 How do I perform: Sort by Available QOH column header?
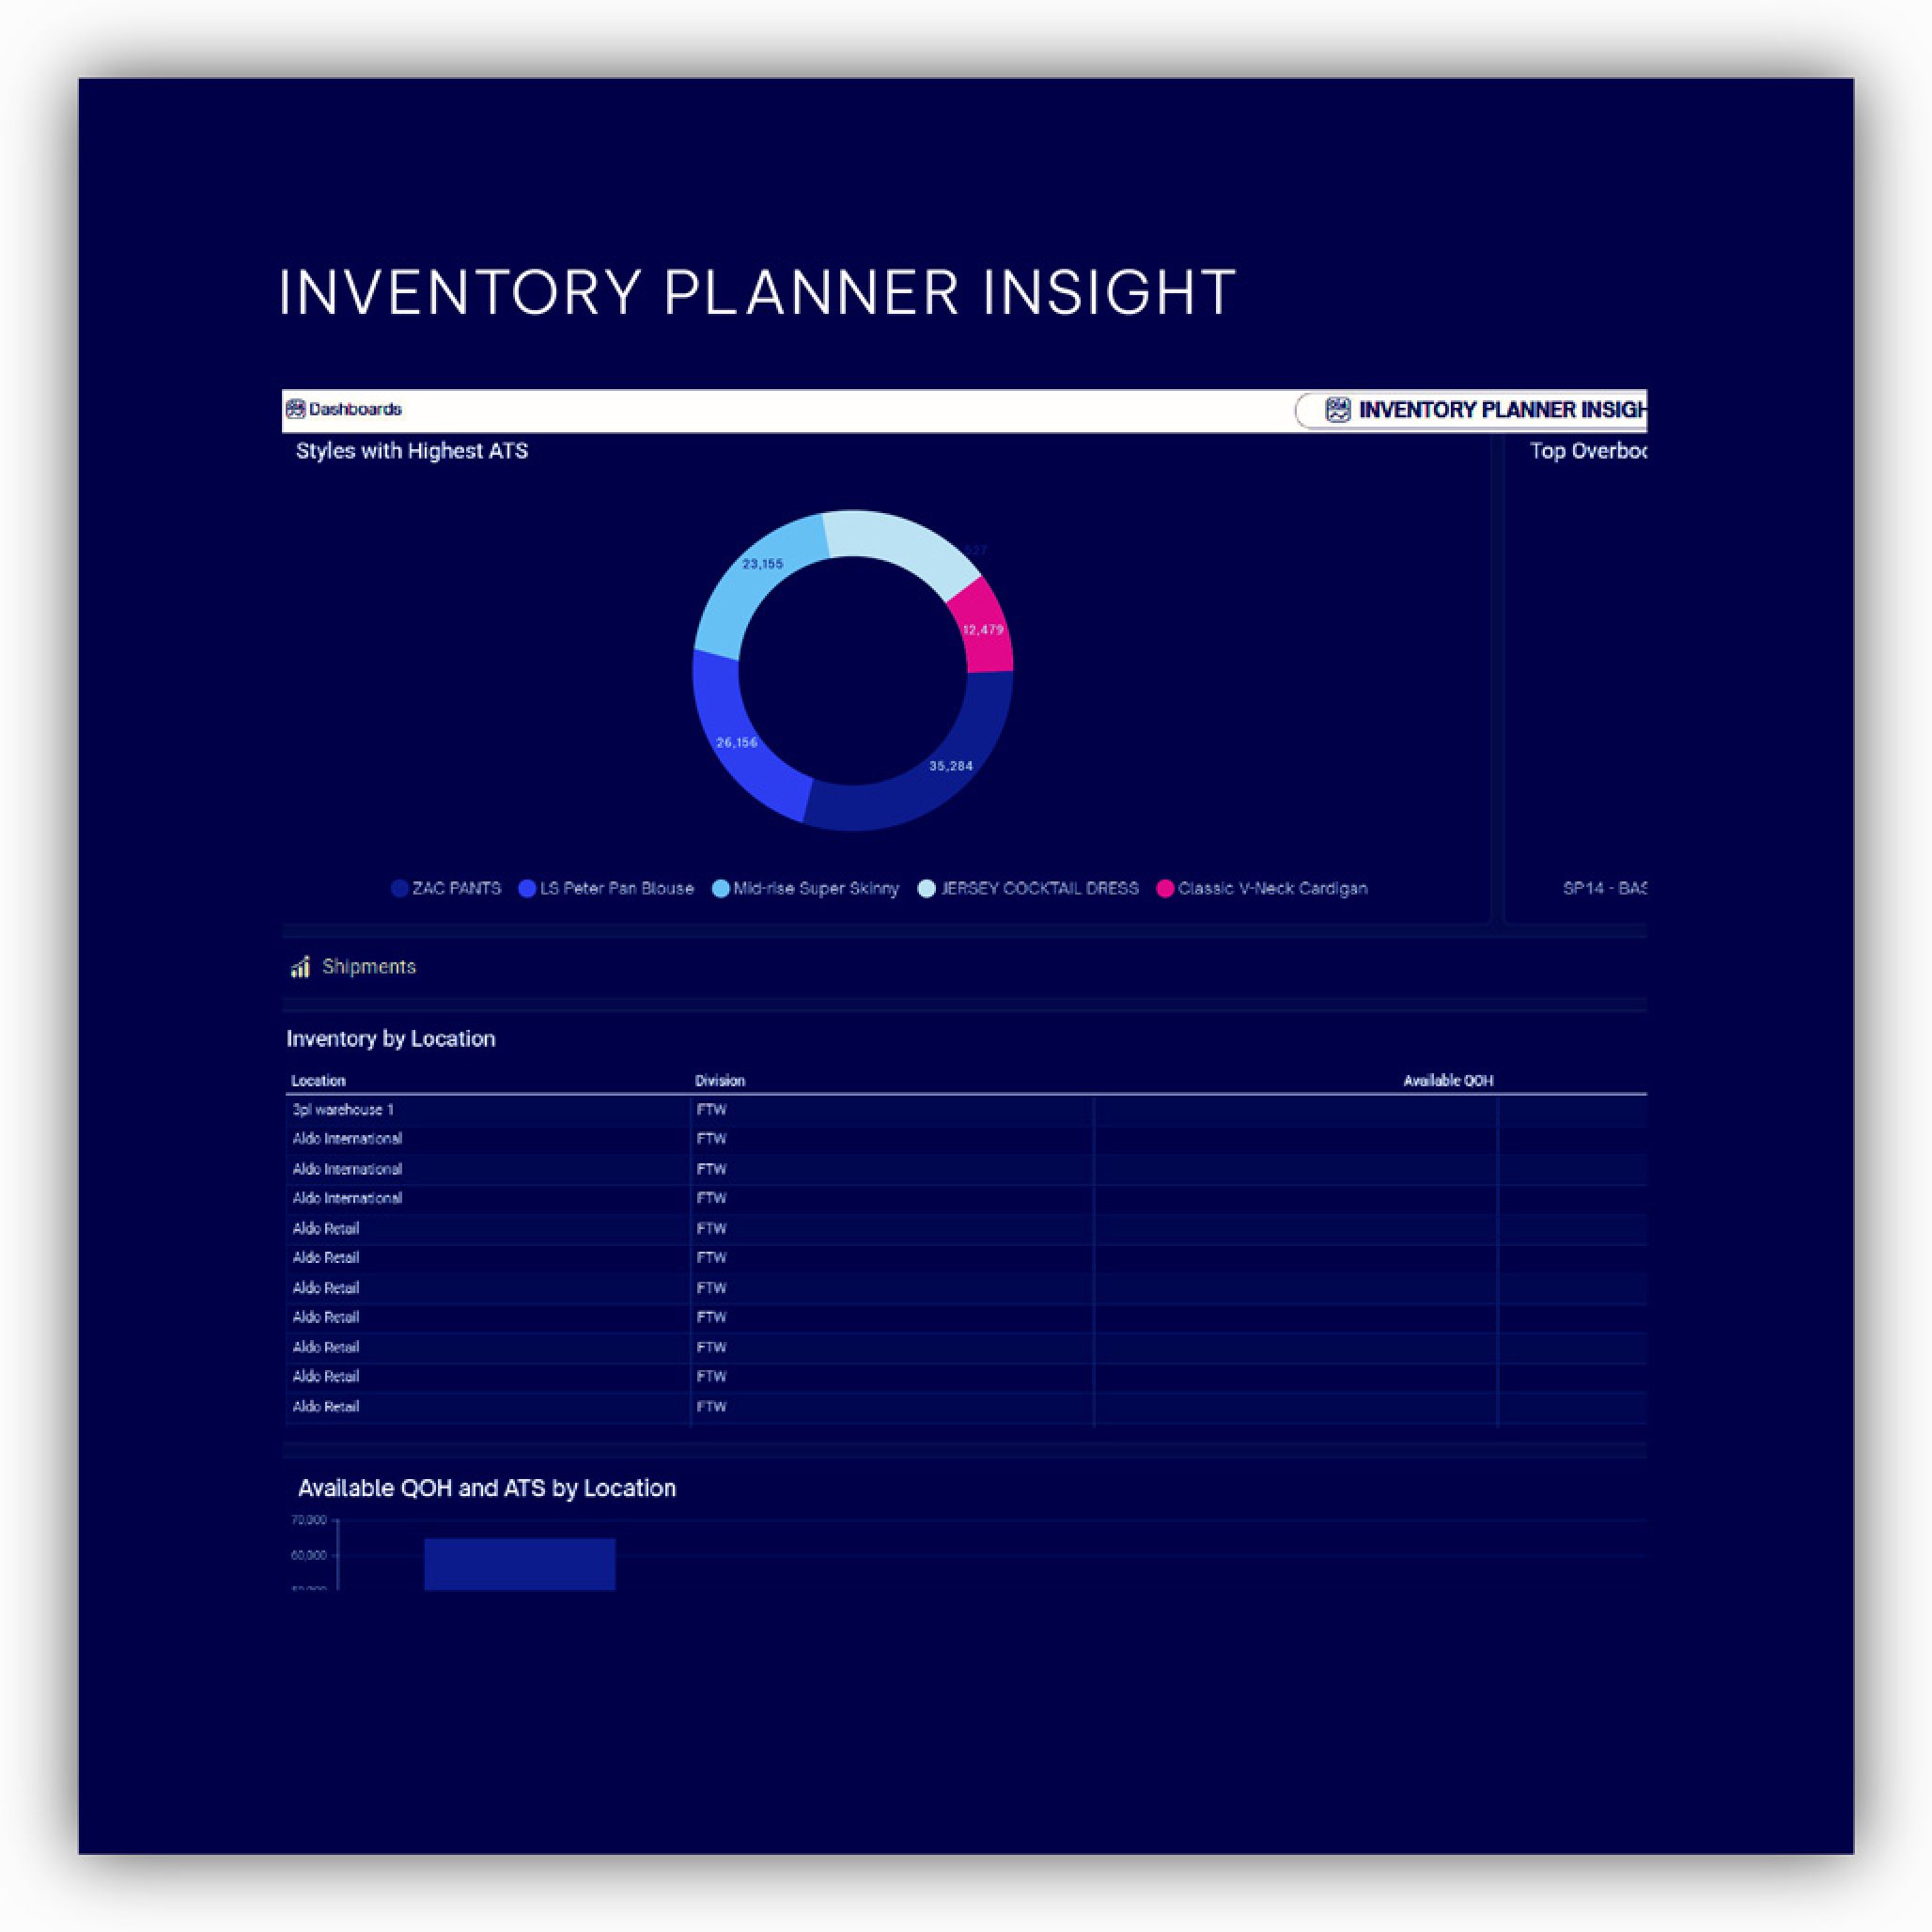pos(1447,1081)
